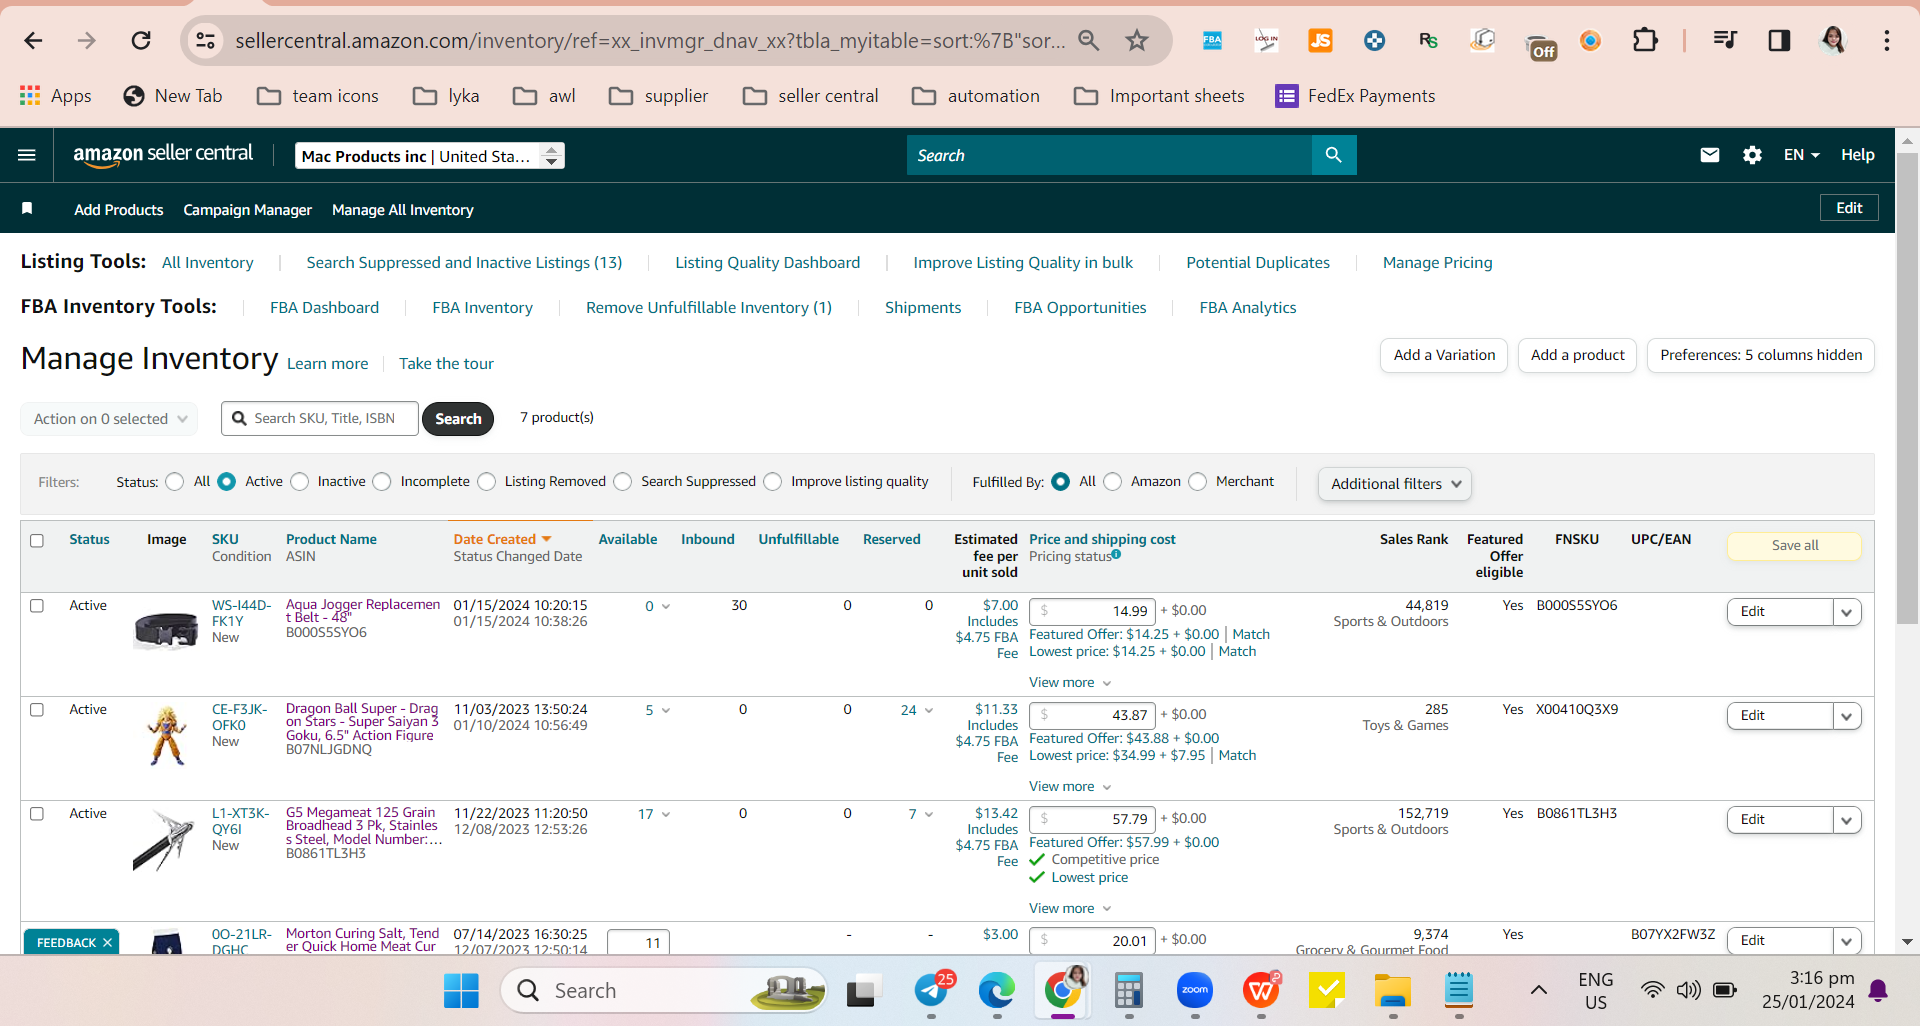Open Campaign Manager in the navigation bar
1920x1026 pixels.
pyautogui.click(x=248, y=210)
